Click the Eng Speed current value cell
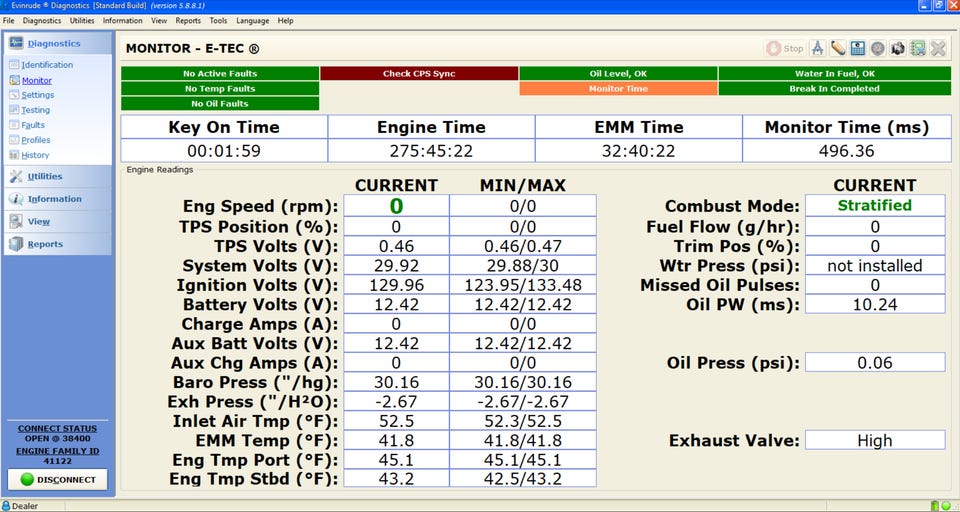 coord(397,206)
